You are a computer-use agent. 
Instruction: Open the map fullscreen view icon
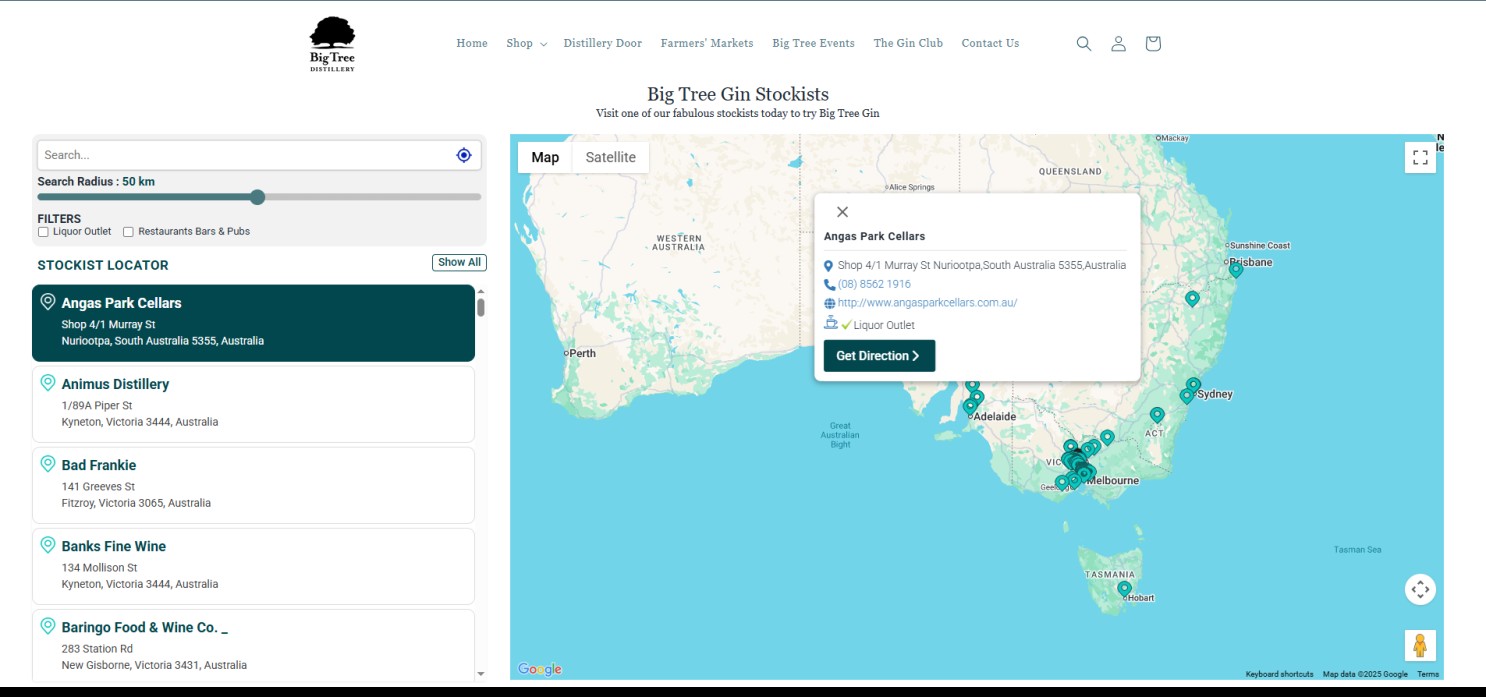1420,157
